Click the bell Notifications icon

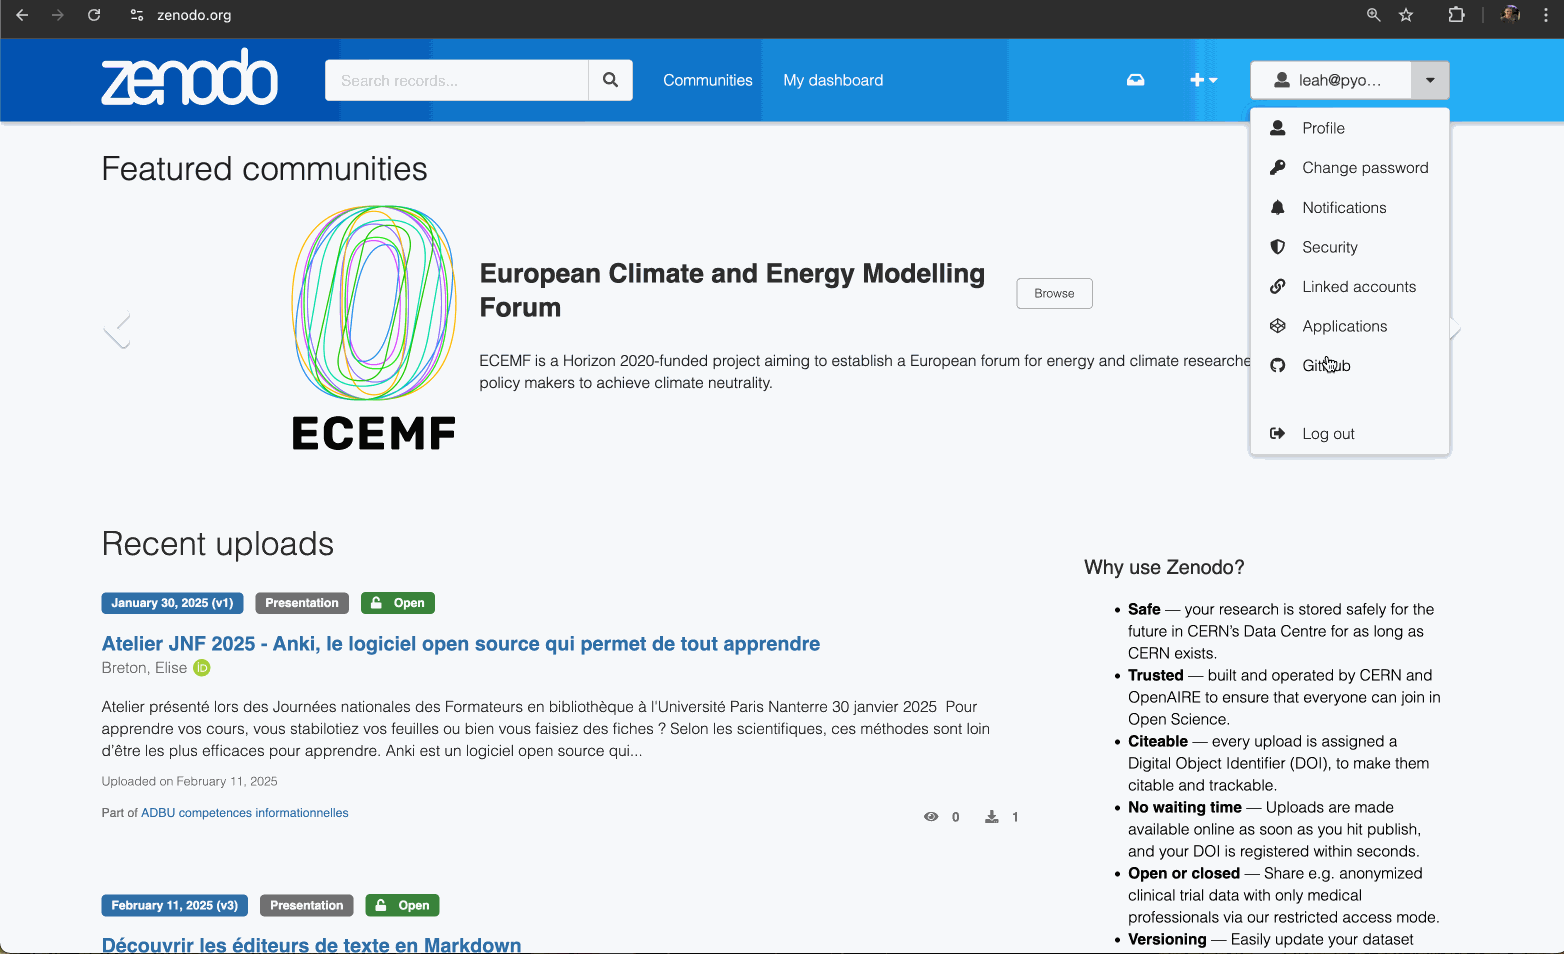coord(1277,208)
